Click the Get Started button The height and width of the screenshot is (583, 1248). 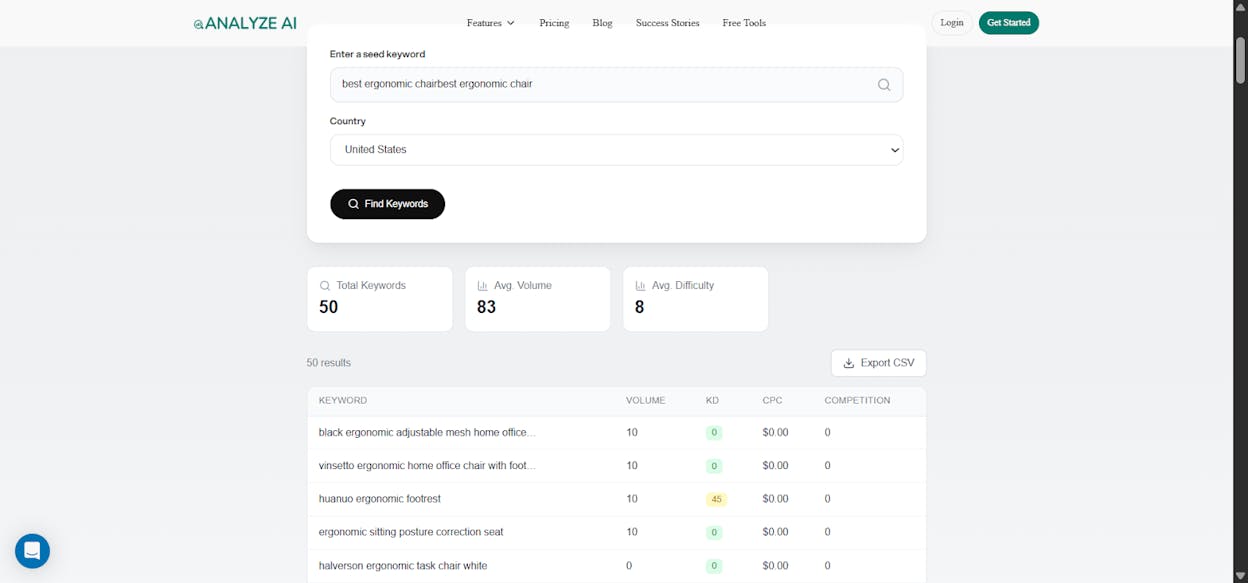click(1008, 23)
